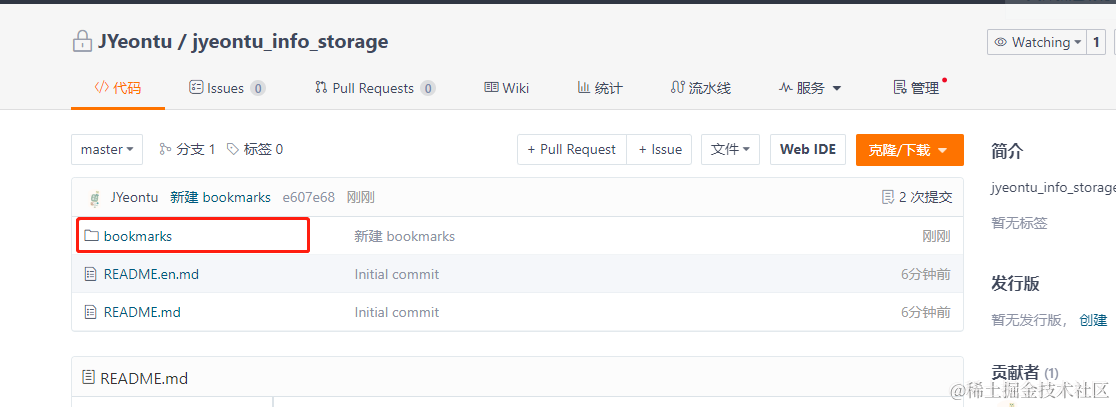Click the bookmarks folder icon
This screenshot has width=1116, height=407.
[91, 236]
